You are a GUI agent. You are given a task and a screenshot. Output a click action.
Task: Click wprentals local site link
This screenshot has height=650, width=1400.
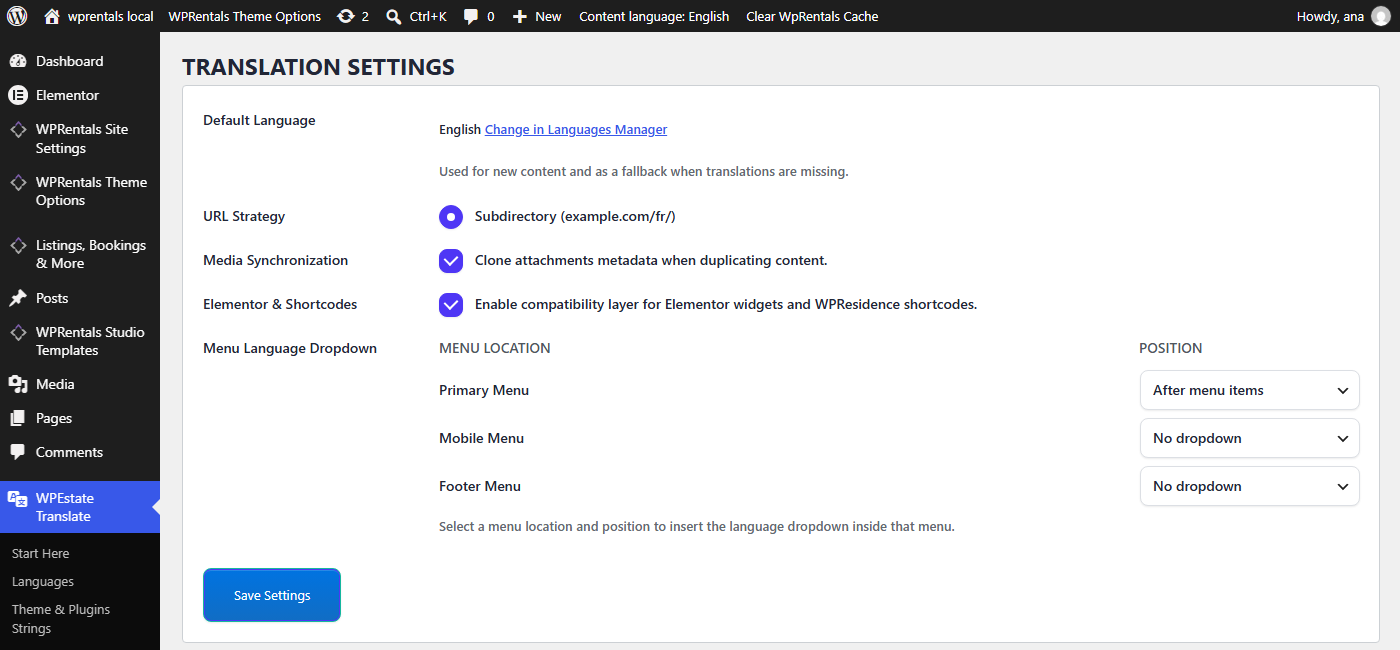[x=110, y=16]
